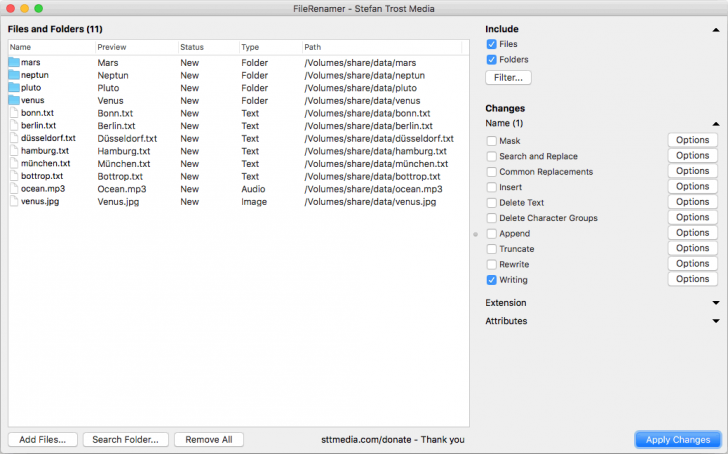Screen dimensions: 728x454
Task: Collapse the Name (1) section arrow
Action: pos(716,124)
